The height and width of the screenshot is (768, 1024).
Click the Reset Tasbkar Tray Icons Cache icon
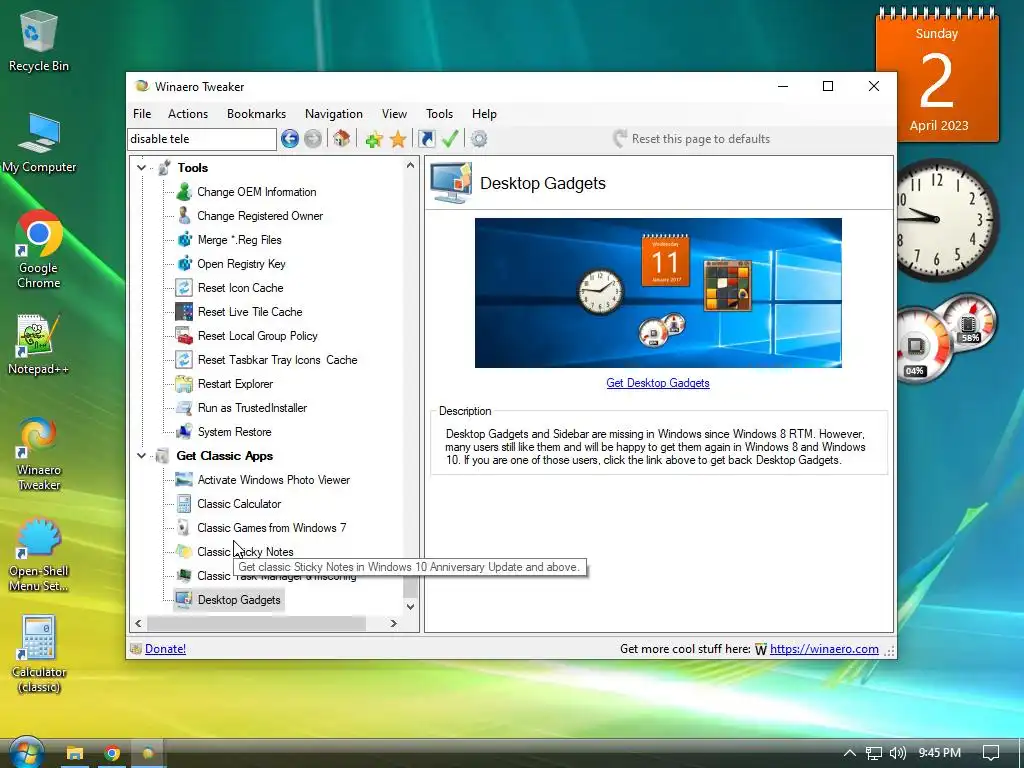184,360
